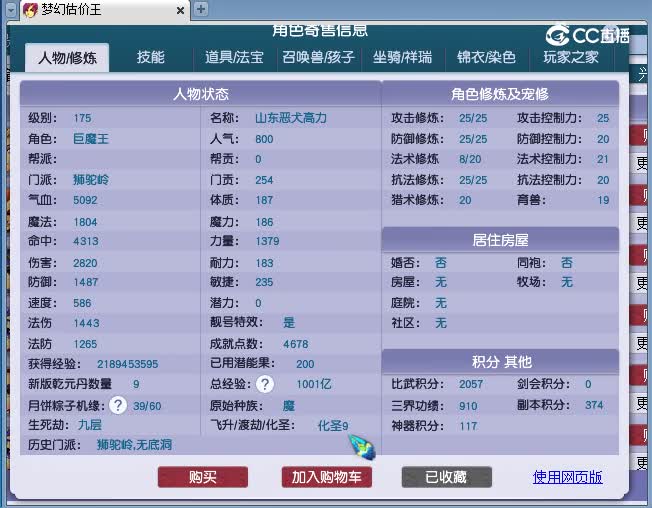The width and height of the screenshot is (652, 508).
Task: Click the level value 175
Action: 82,118
